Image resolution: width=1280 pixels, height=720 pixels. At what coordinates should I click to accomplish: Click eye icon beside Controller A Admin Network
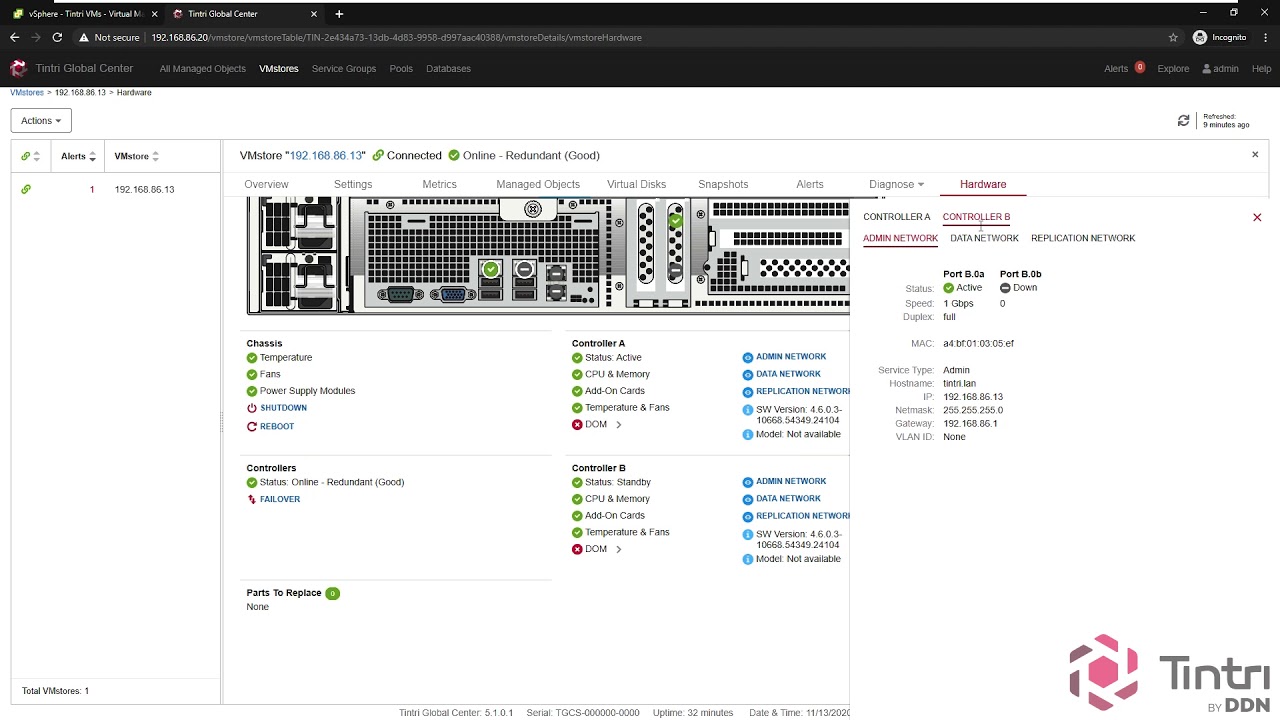pyautogui.click(x=748, y=357)
